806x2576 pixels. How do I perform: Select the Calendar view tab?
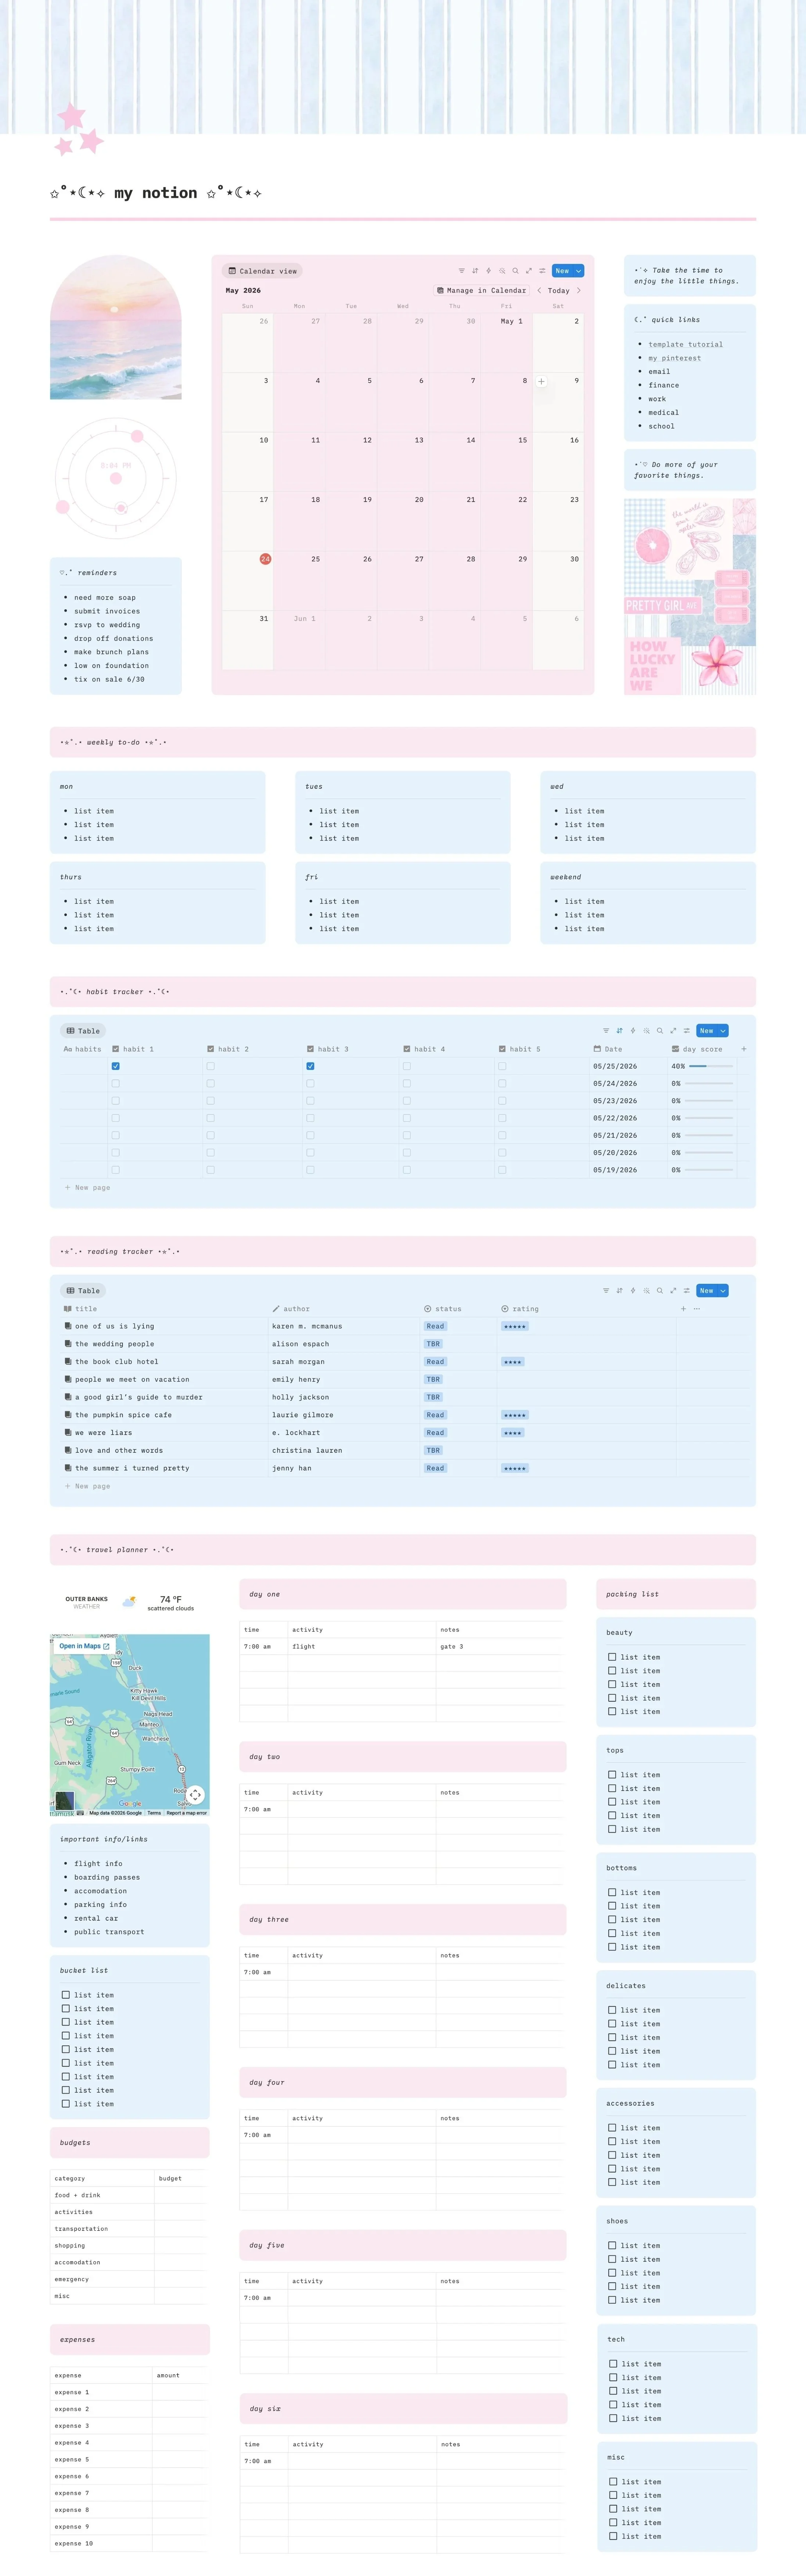click(x=262, y=271)
